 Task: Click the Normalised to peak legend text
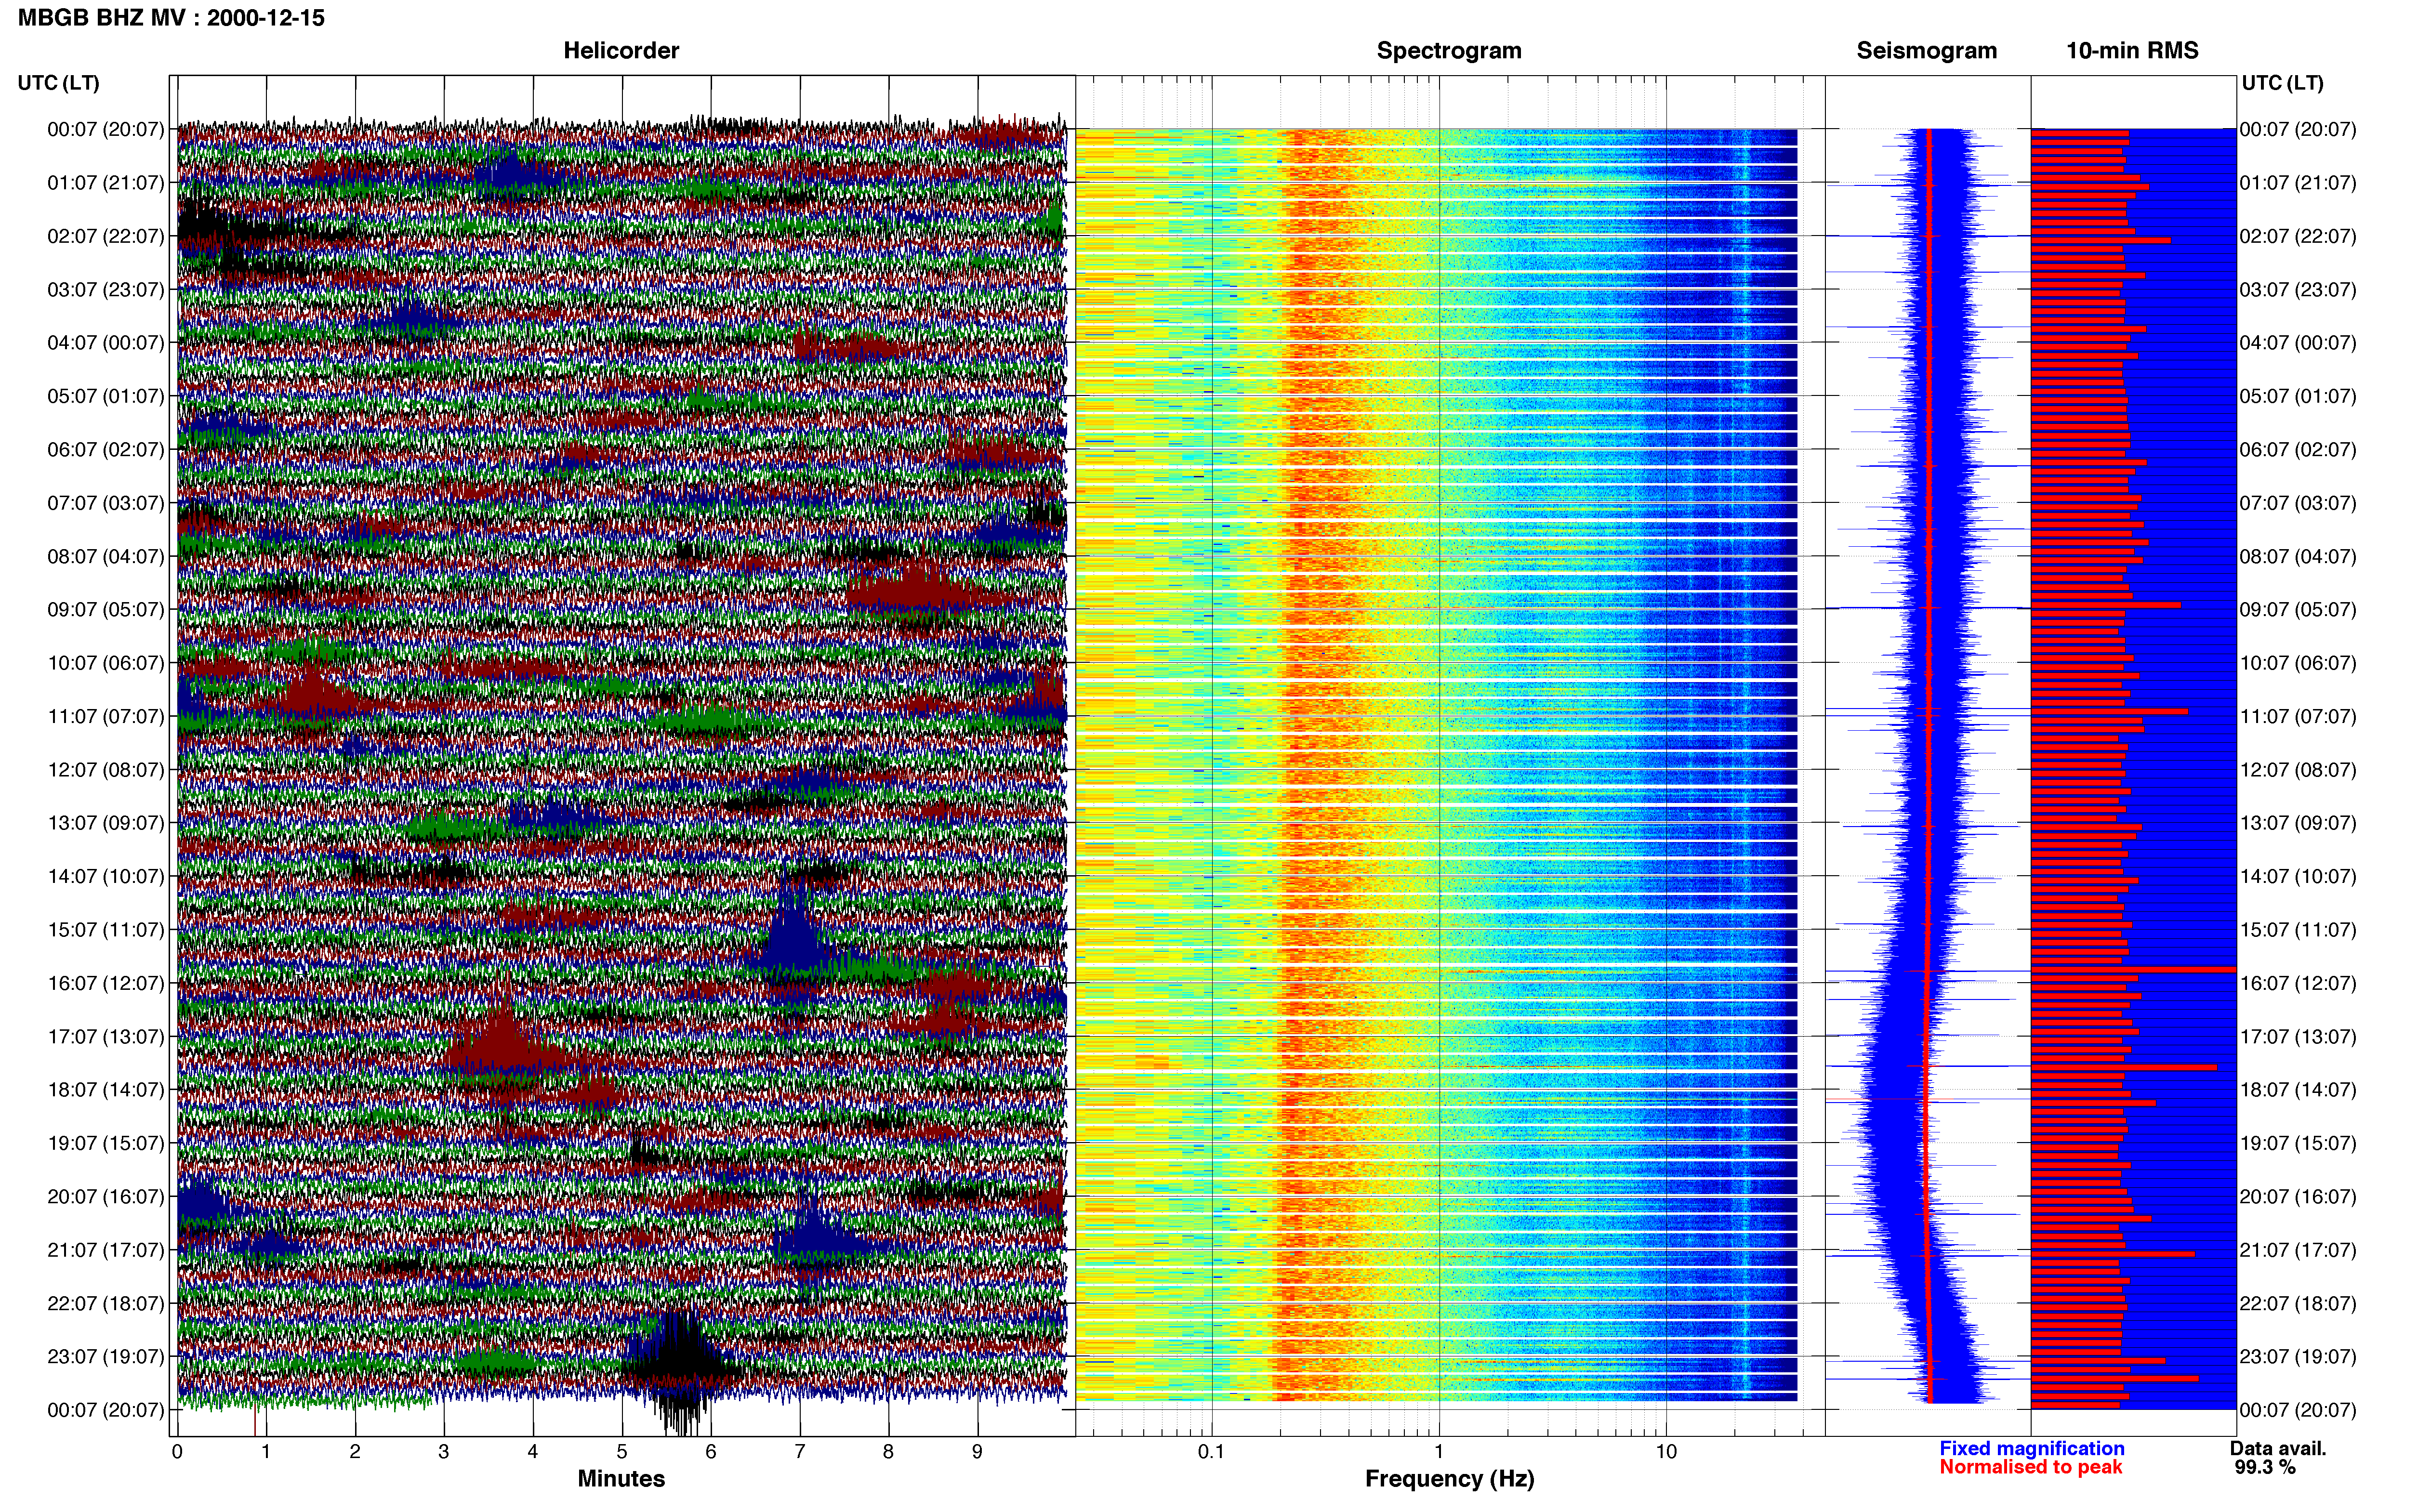tap(2030, 1467)
